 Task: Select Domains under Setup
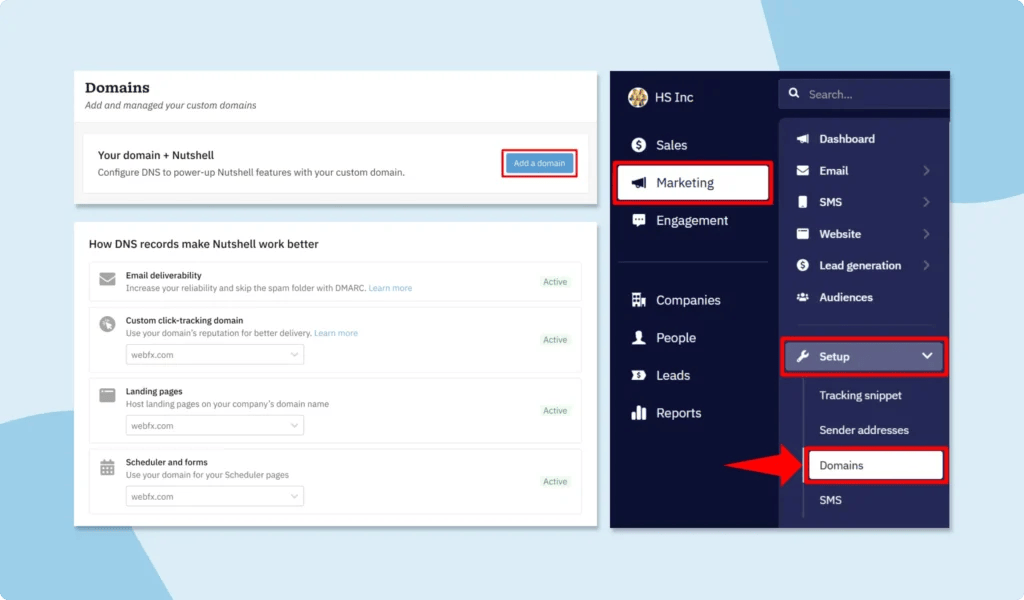[875, 464]
